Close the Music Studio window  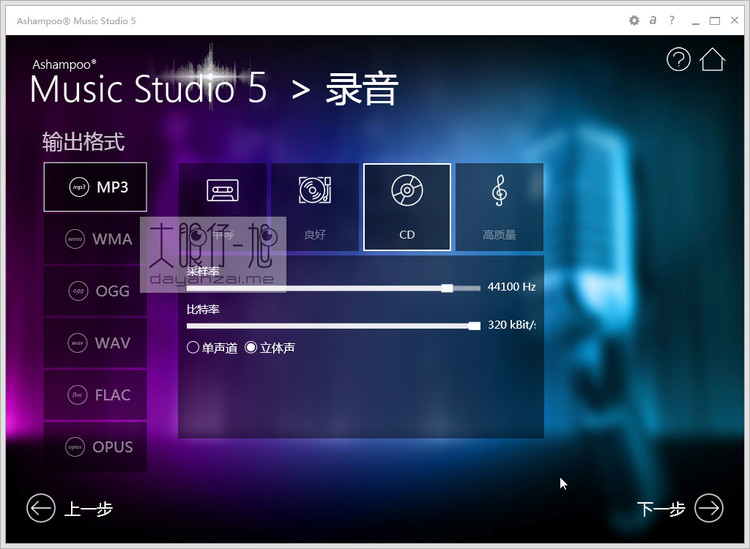click(735, 20)
